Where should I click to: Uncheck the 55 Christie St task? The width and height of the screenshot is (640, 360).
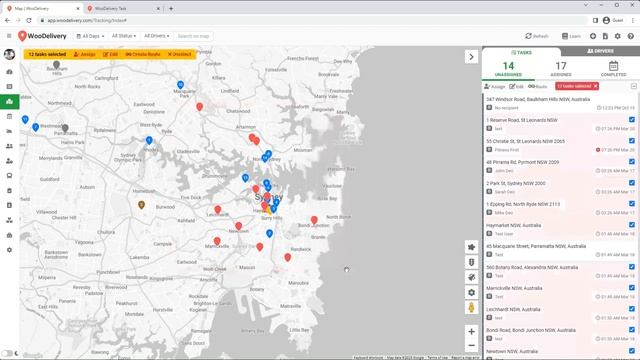[632, 140]
